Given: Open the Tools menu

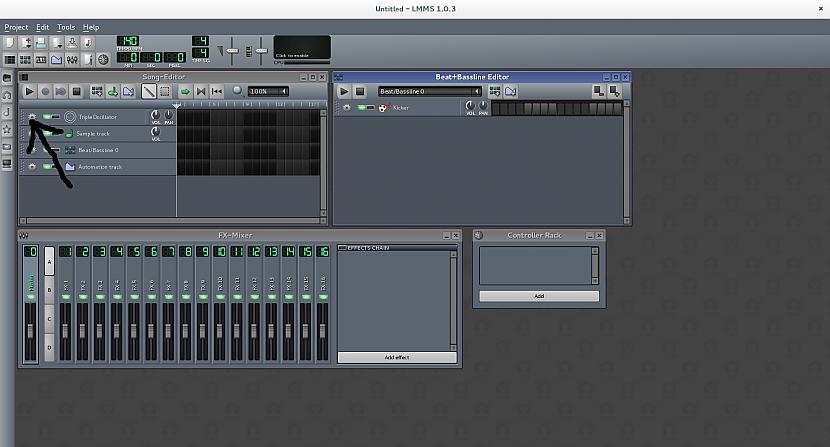Looking at the screenshot, I should (x=66, y=27).
